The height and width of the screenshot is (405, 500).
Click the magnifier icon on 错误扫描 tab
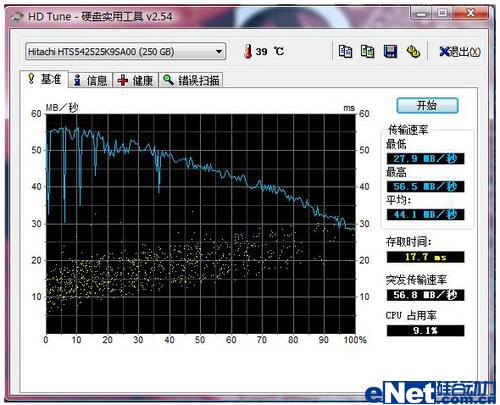[168, 80]
